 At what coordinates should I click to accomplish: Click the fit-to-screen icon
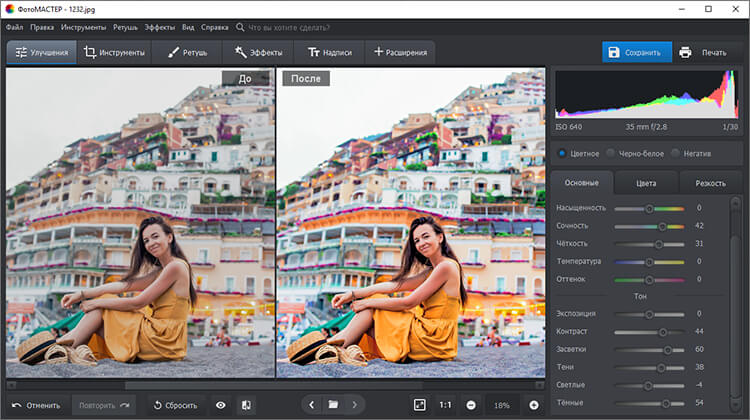tap(419, 405)
